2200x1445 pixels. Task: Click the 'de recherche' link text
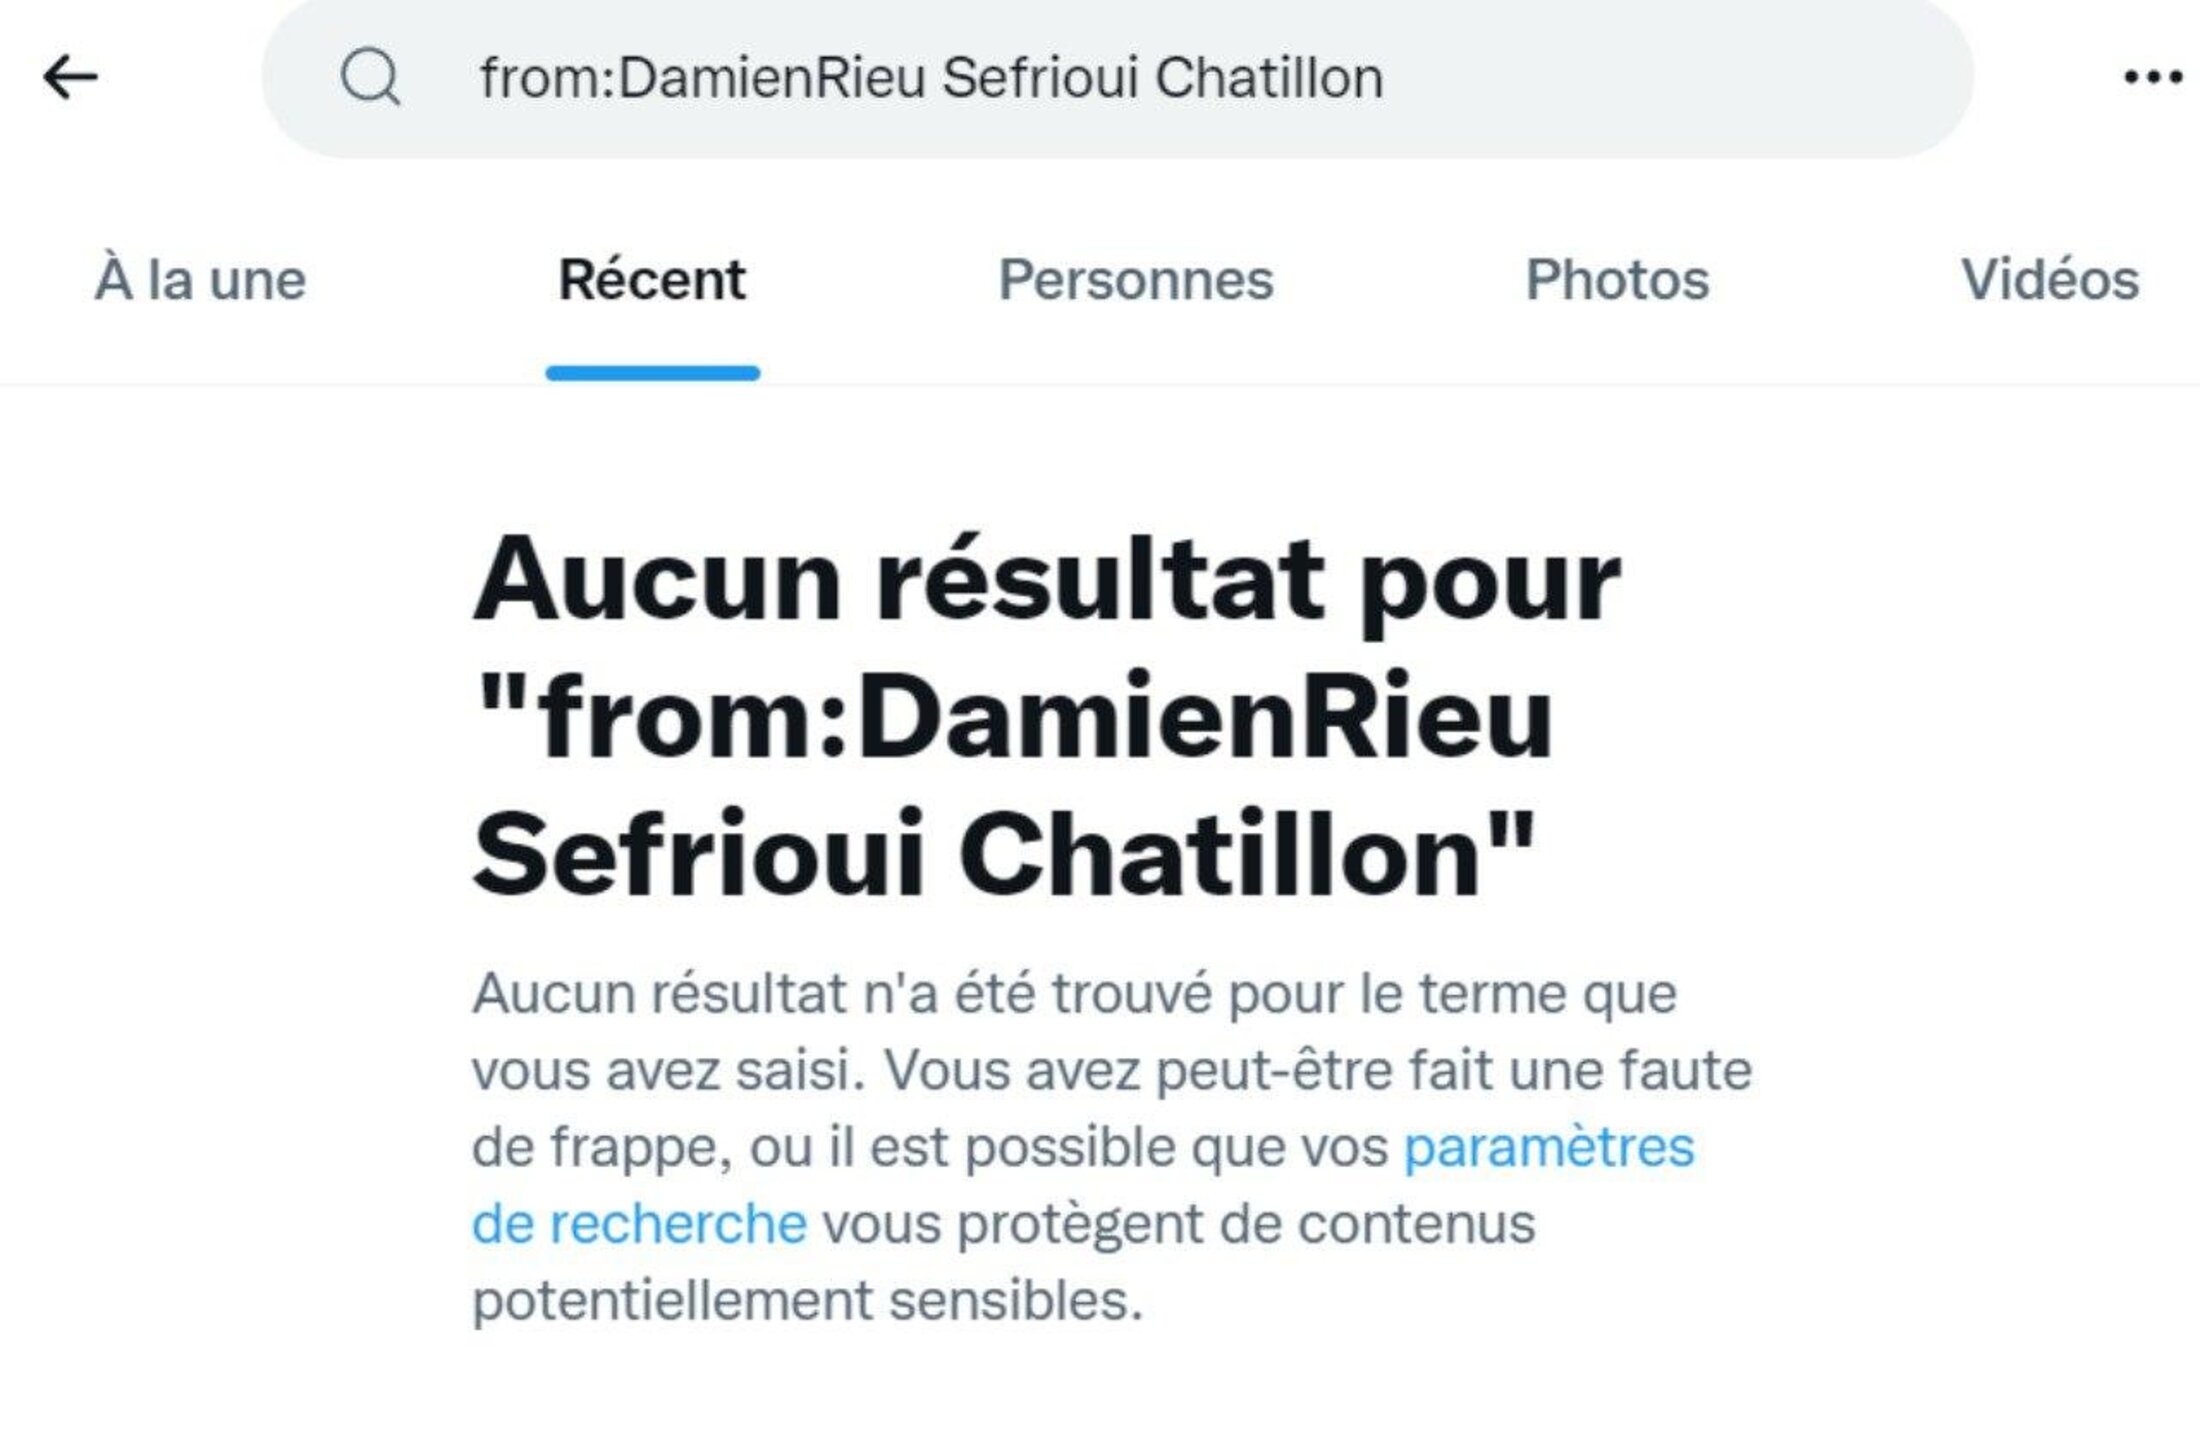tap(639, 1224)
